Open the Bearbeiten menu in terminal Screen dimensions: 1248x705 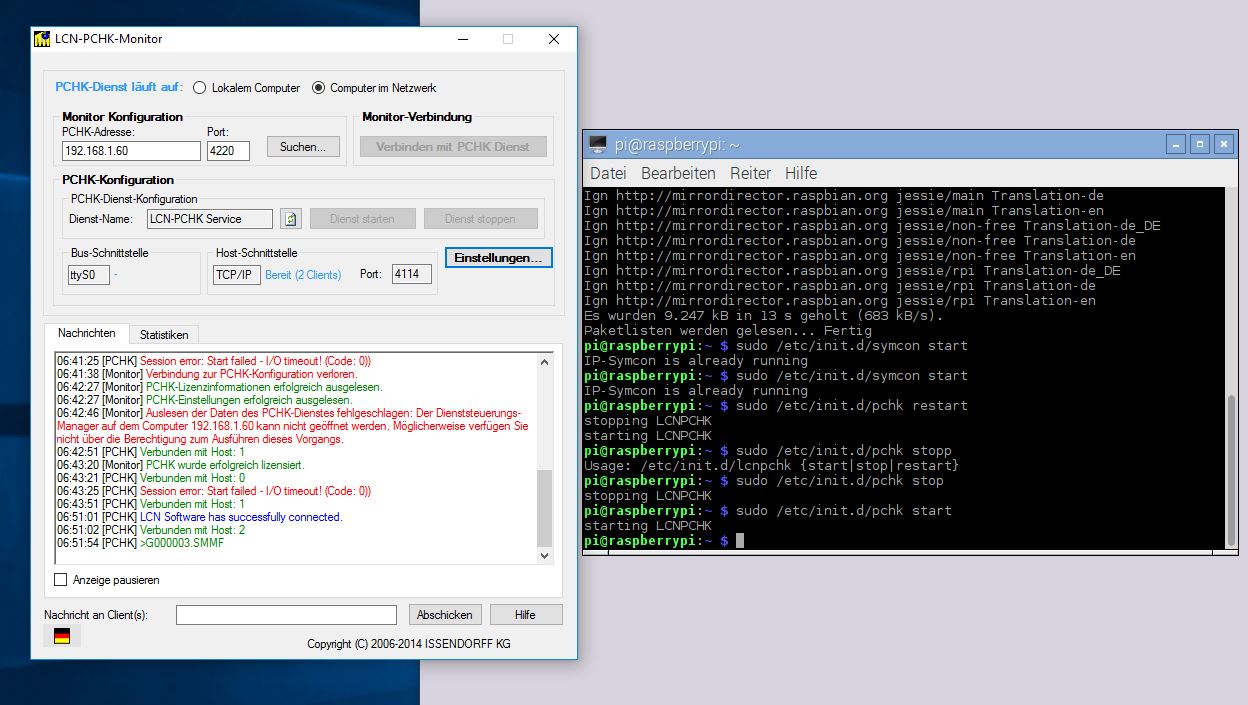678,173
